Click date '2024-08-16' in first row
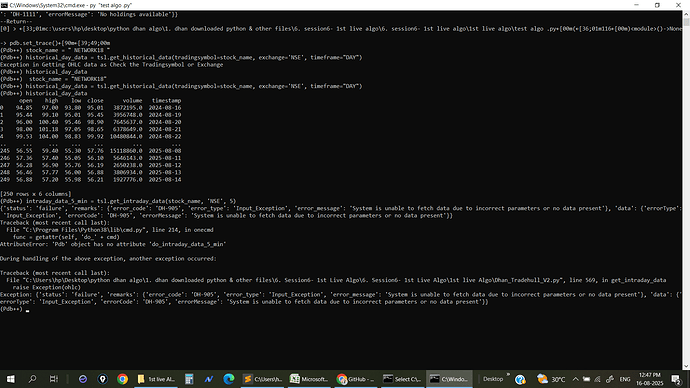 [x=165, y=108]
